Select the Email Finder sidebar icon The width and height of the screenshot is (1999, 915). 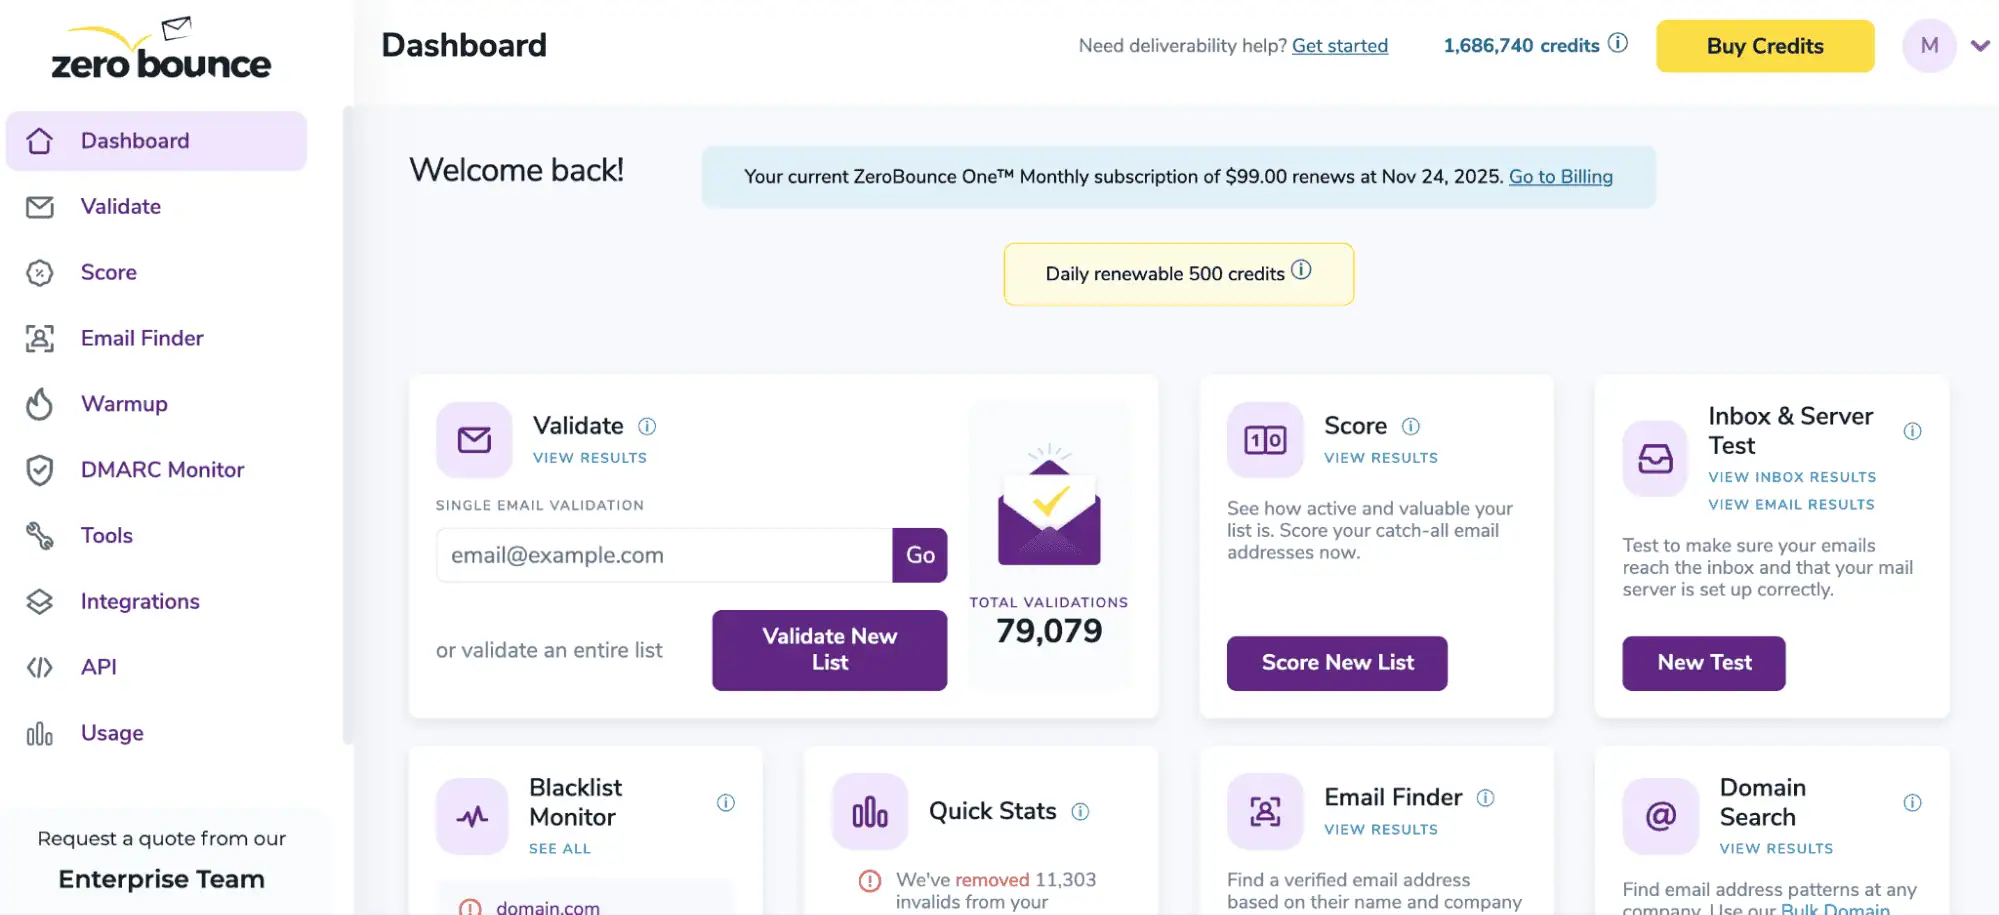[x=40, y=338]
